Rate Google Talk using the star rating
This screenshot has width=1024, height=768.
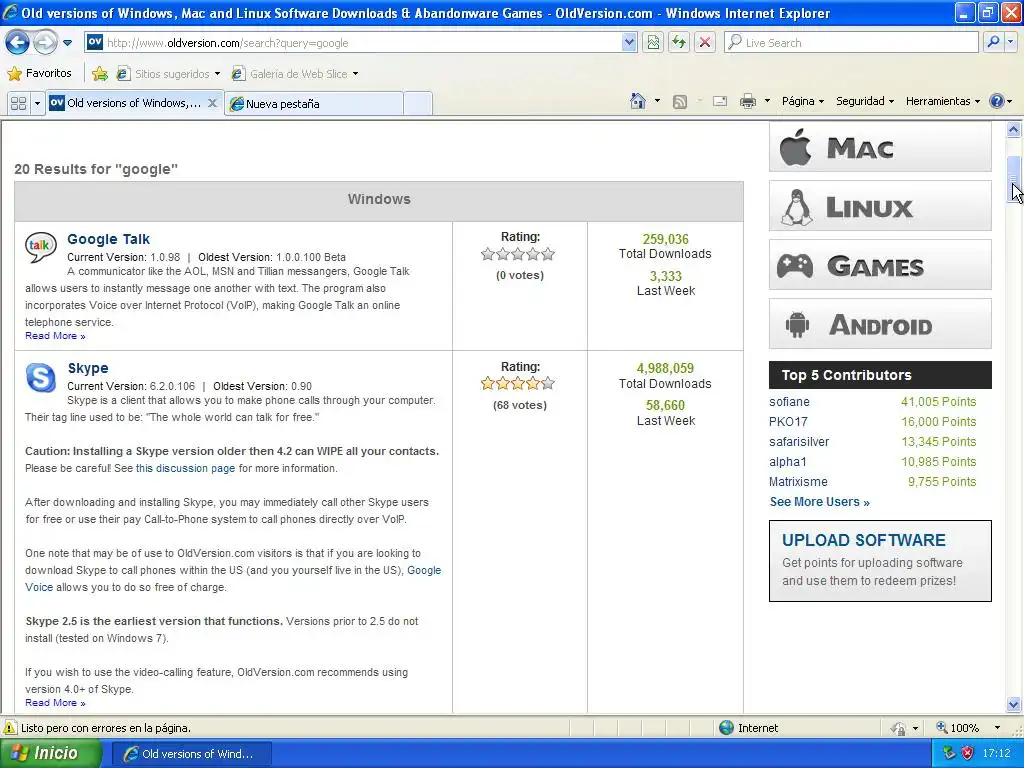(x=518, y=254)
